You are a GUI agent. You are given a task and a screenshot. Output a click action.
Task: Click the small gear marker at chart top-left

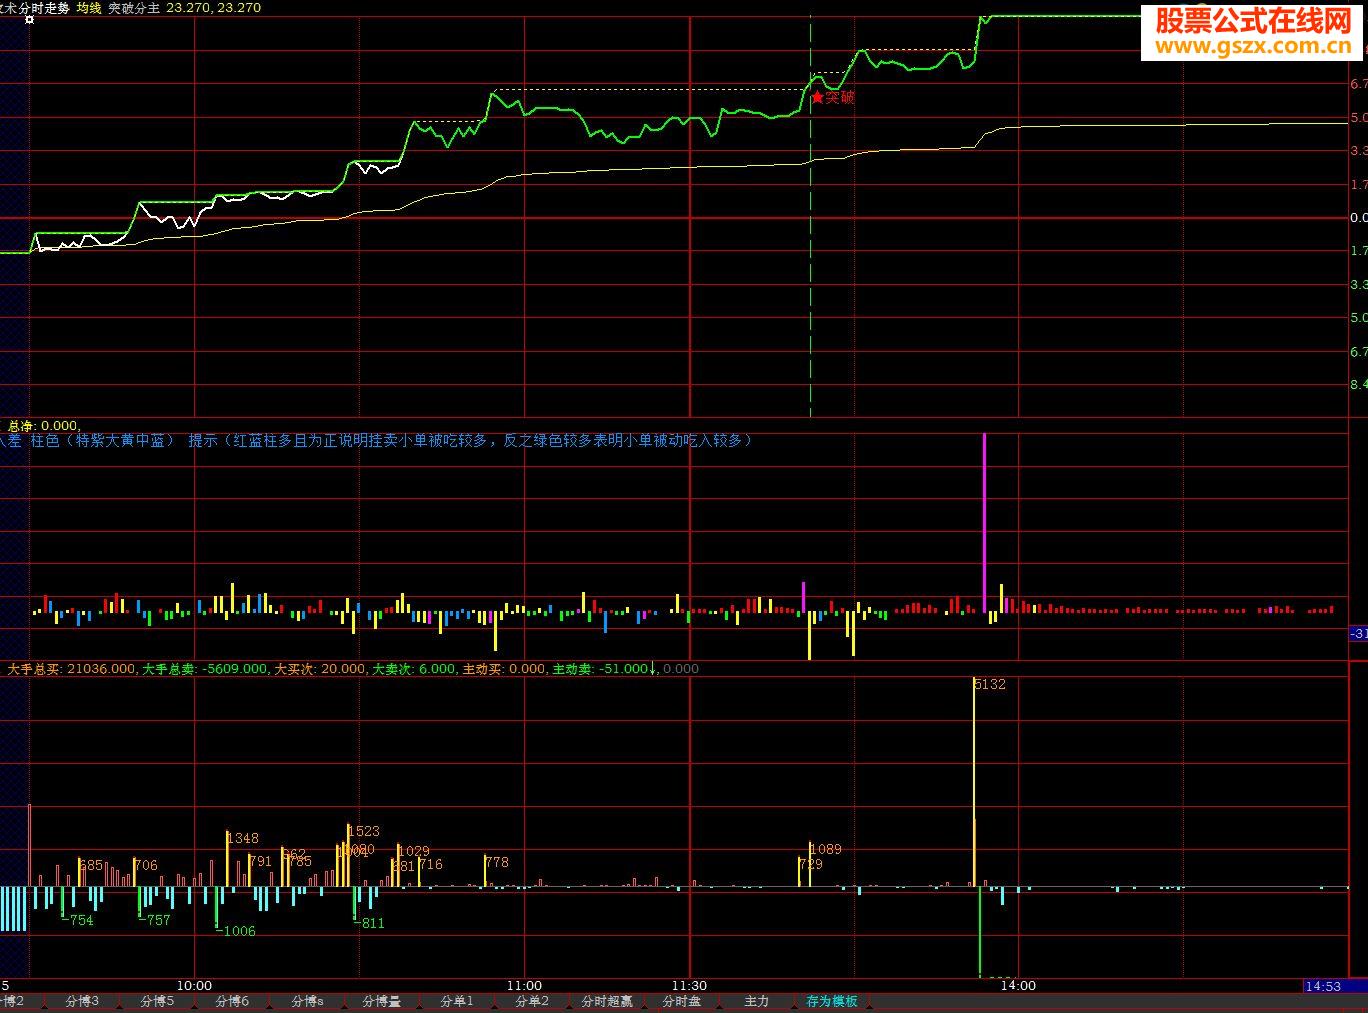29,19
